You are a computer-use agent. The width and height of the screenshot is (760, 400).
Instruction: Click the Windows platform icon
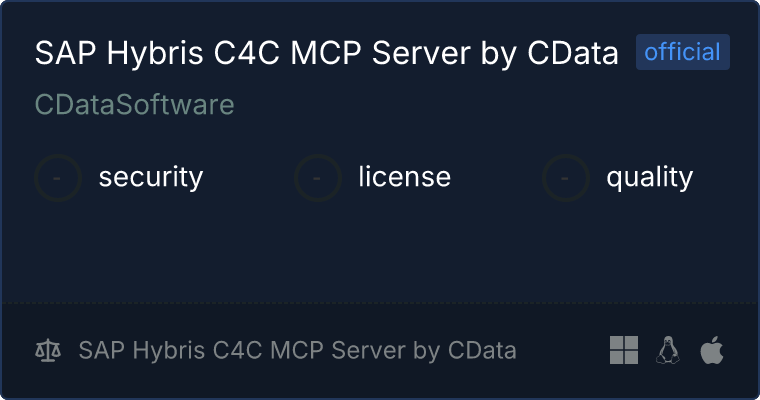click(624, 350)
